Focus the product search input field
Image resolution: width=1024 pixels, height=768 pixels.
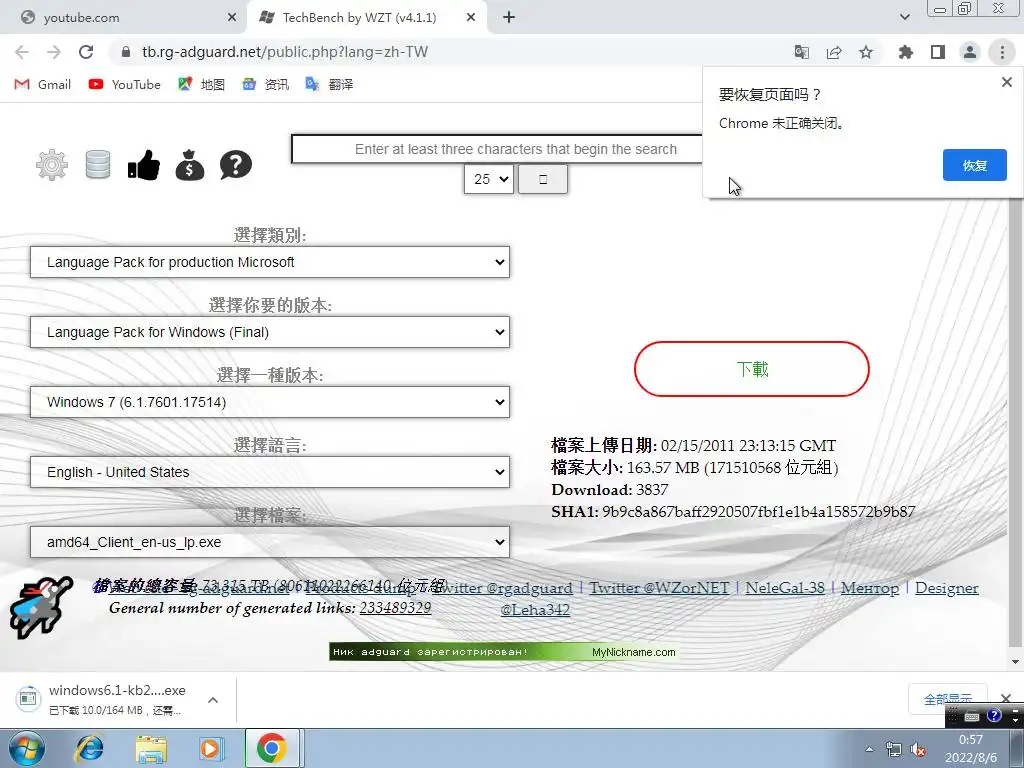coord(498,149)
